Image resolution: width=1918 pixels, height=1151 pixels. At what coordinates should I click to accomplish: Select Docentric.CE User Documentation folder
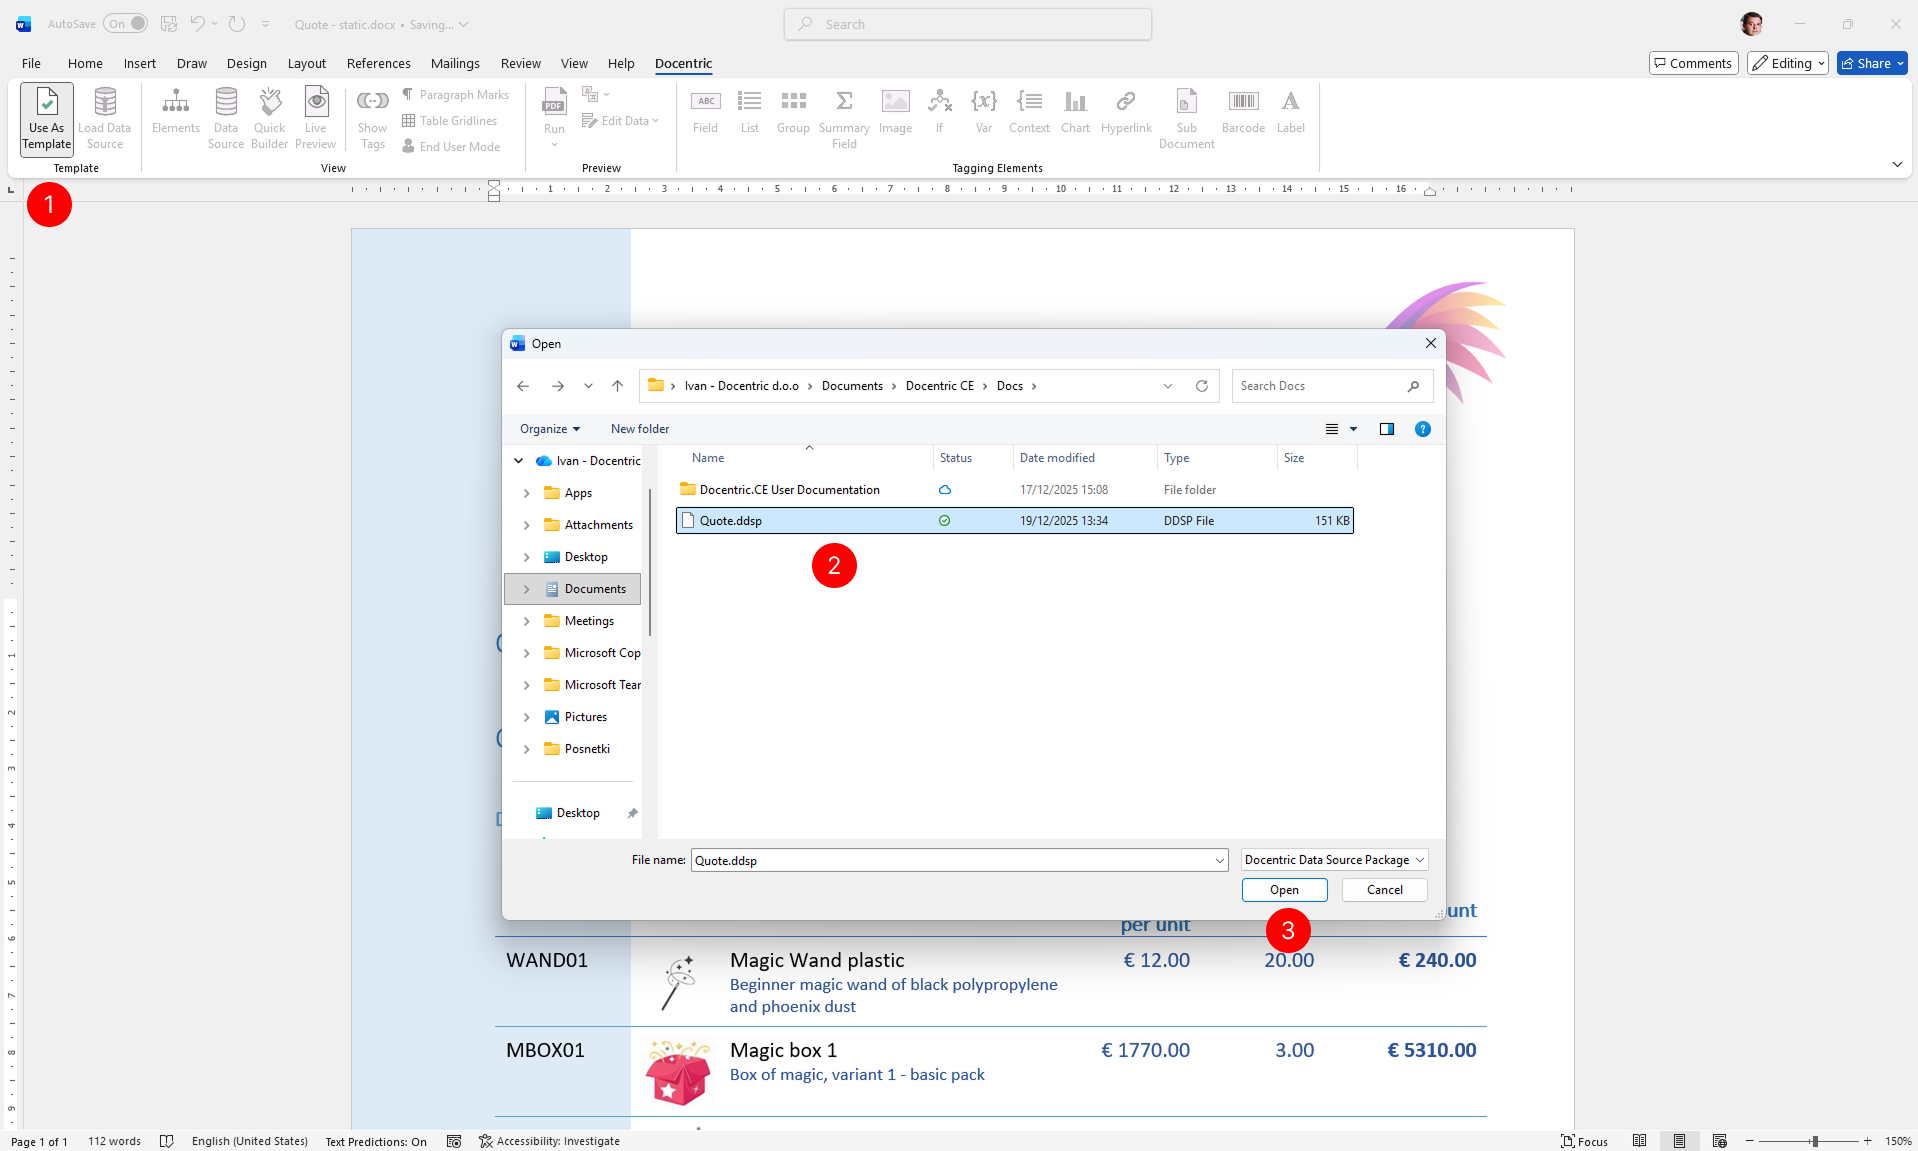[x=1014, y=490]
